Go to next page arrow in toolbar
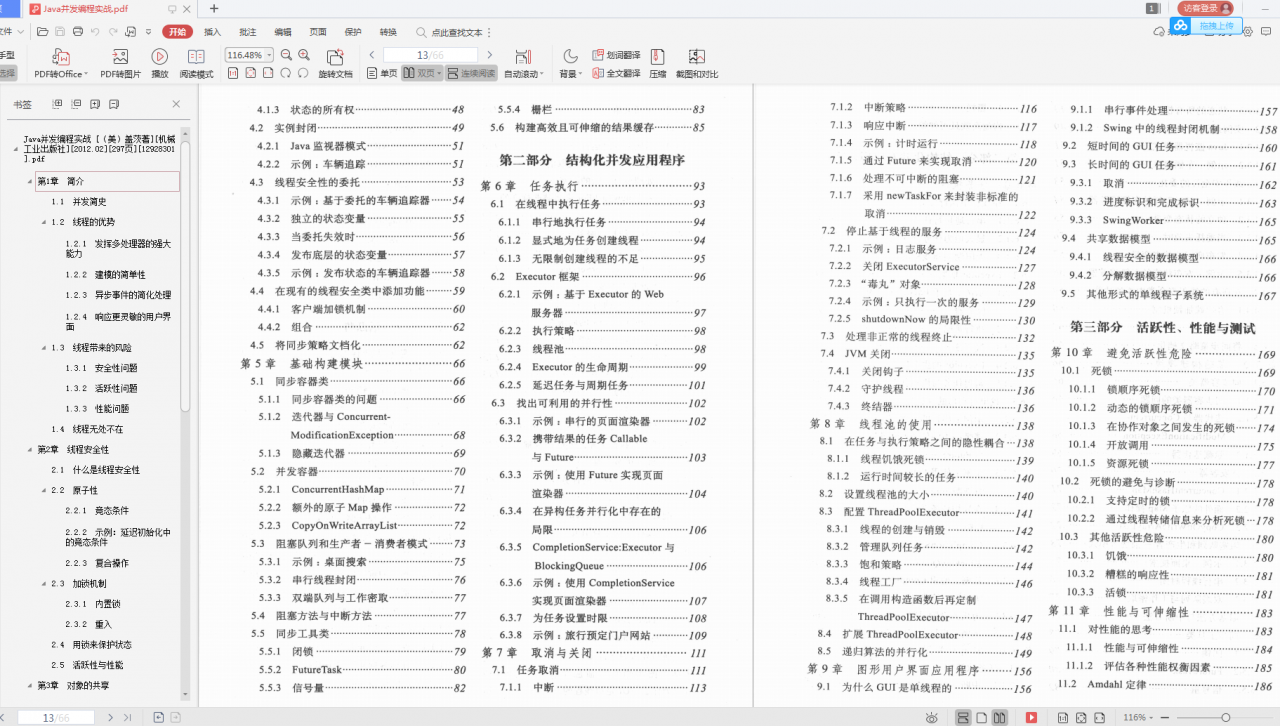The image size is (1280, 726). pos(489,55)
